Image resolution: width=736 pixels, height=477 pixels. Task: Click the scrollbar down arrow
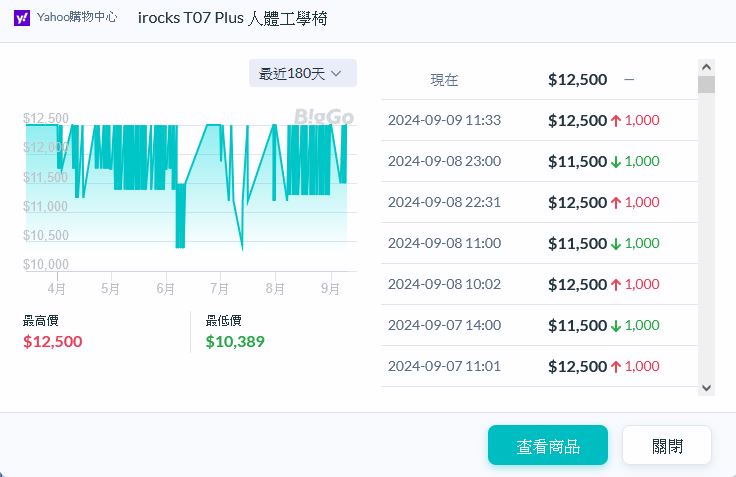706,387
